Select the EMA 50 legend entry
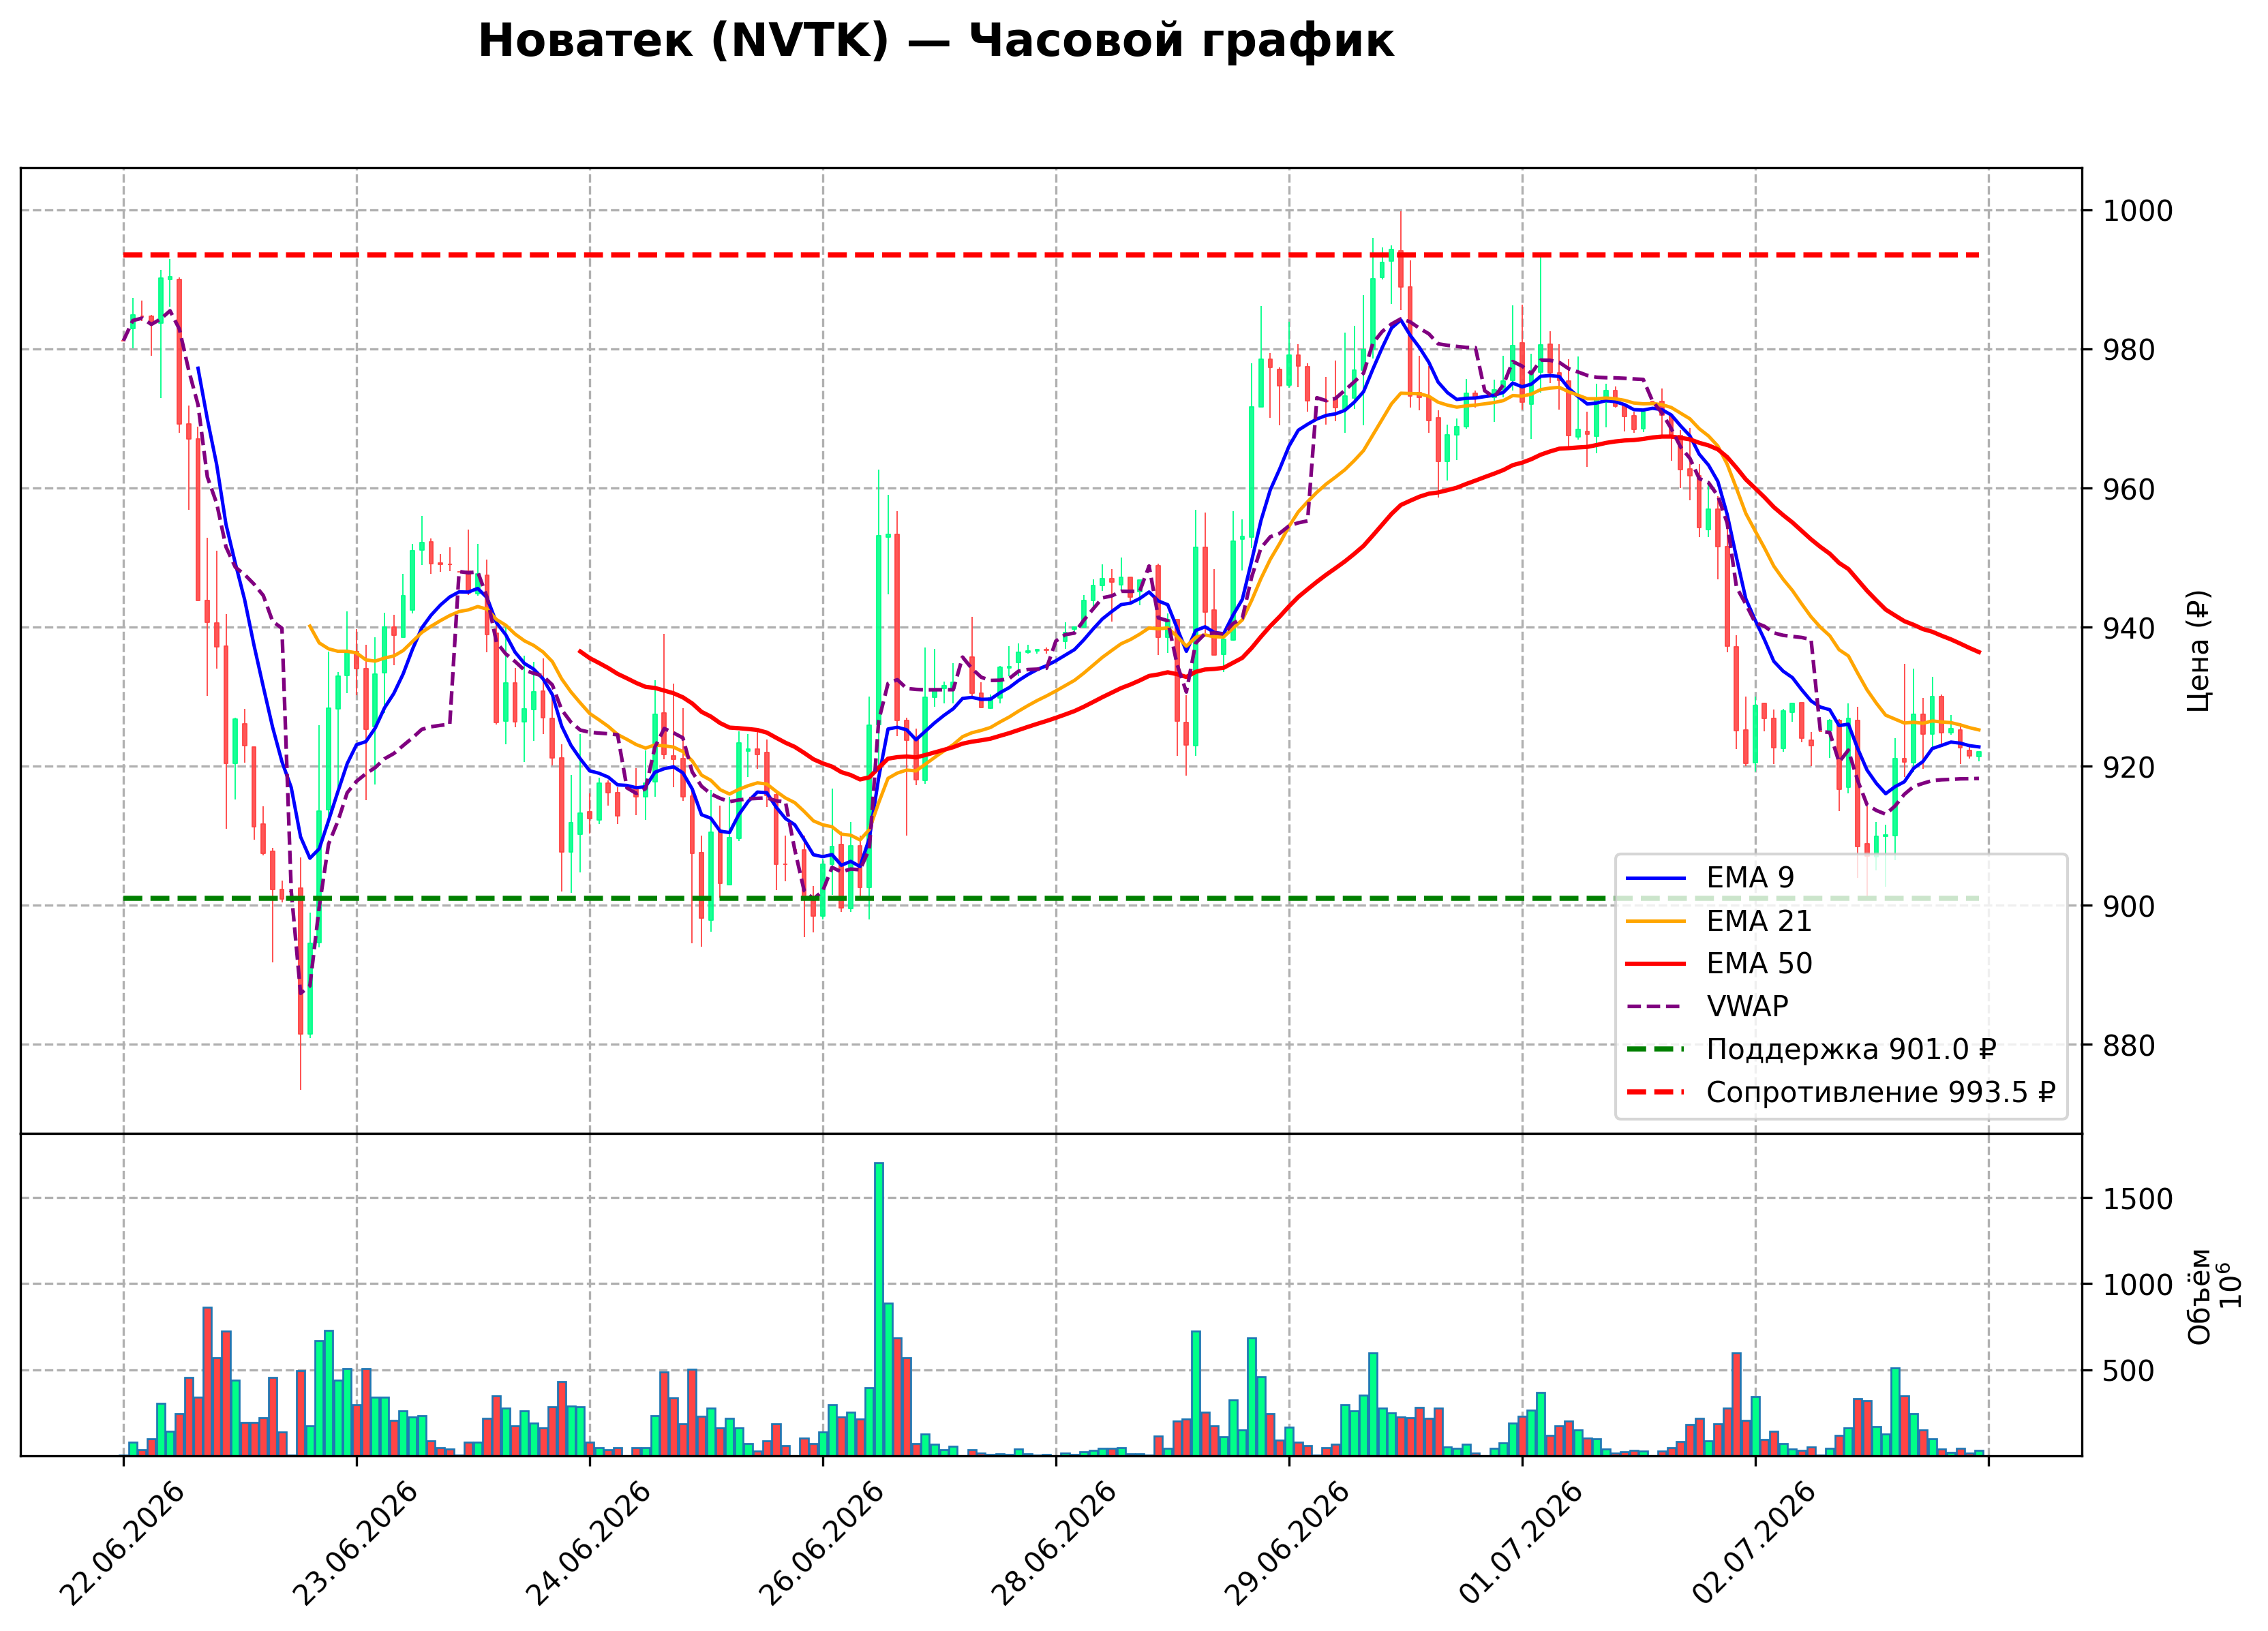 pos(1719,964)
